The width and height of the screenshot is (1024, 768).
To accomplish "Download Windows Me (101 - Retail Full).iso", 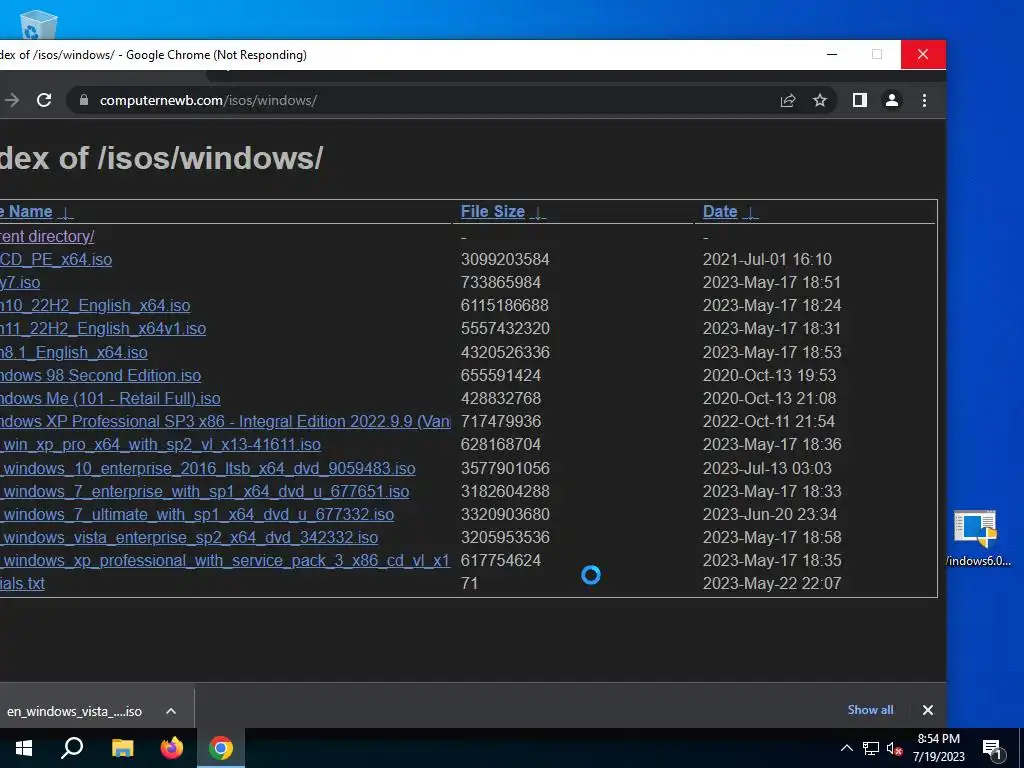I will coord(110,398).
